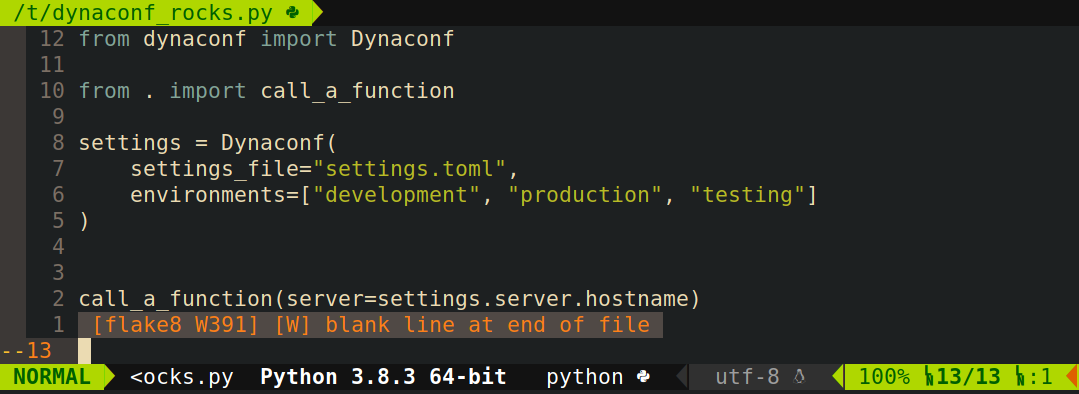The height and width of the screenshot is (394, 1079).
Task: Click server=settings.server.hostname argument
Action: point(488,299)
